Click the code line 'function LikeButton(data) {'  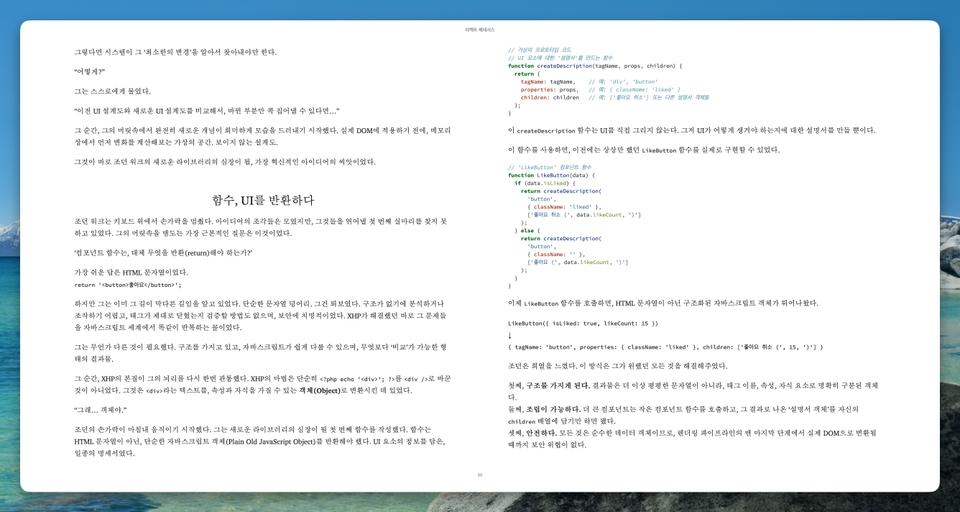click(552, 175)
